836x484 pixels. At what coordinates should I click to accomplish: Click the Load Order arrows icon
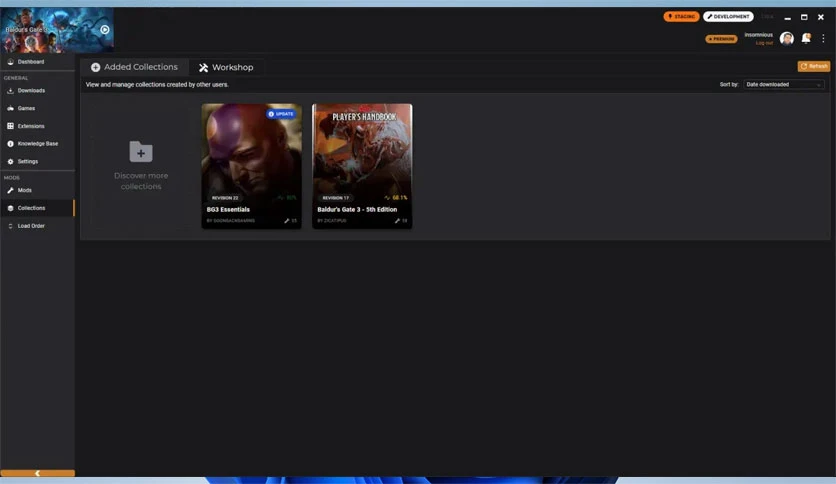coord(10,226)
